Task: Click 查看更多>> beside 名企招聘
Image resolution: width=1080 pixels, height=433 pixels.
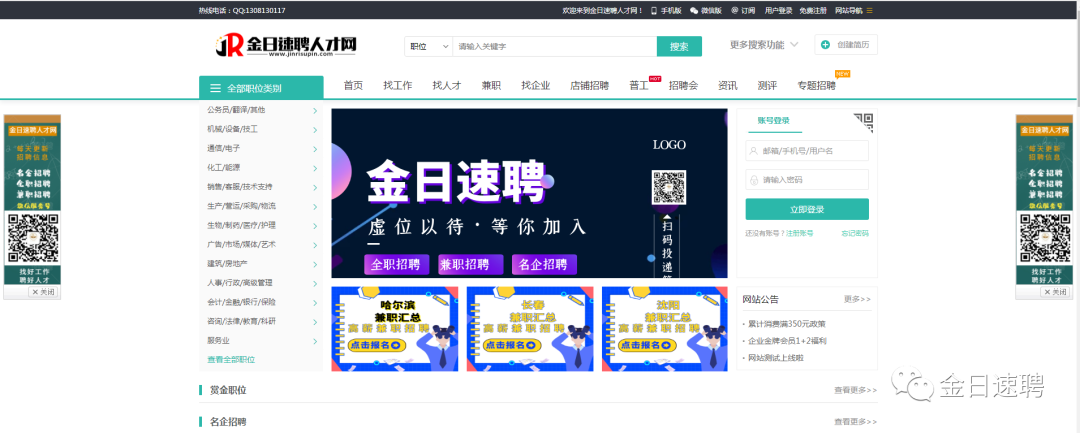Action: (855, 422)
